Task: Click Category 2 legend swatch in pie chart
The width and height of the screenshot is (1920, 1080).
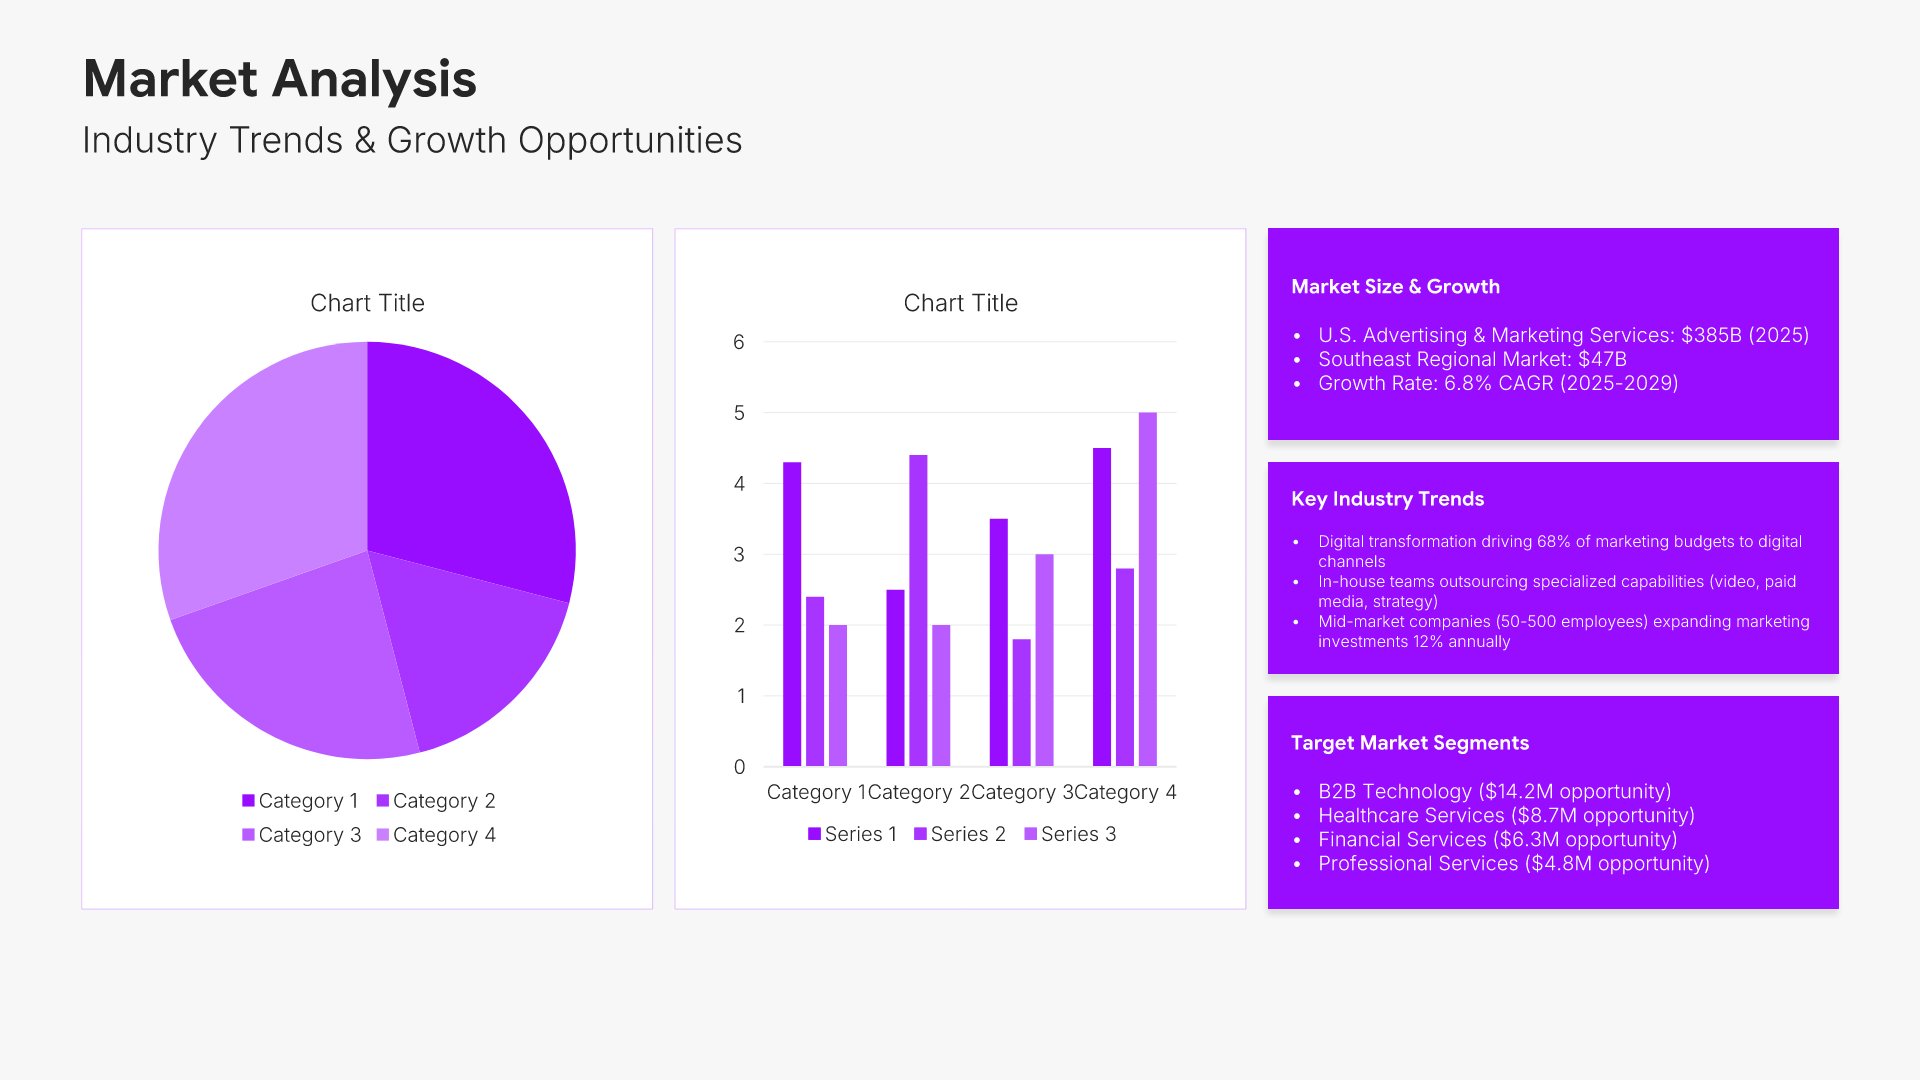Action: coord(383,801)
